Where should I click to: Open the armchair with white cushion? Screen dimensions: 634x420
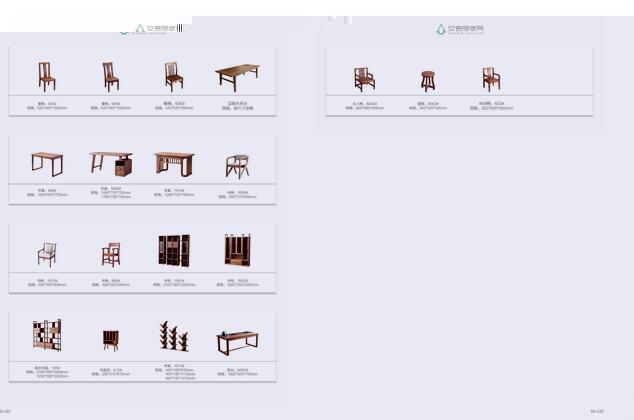(x=47, y=253)
